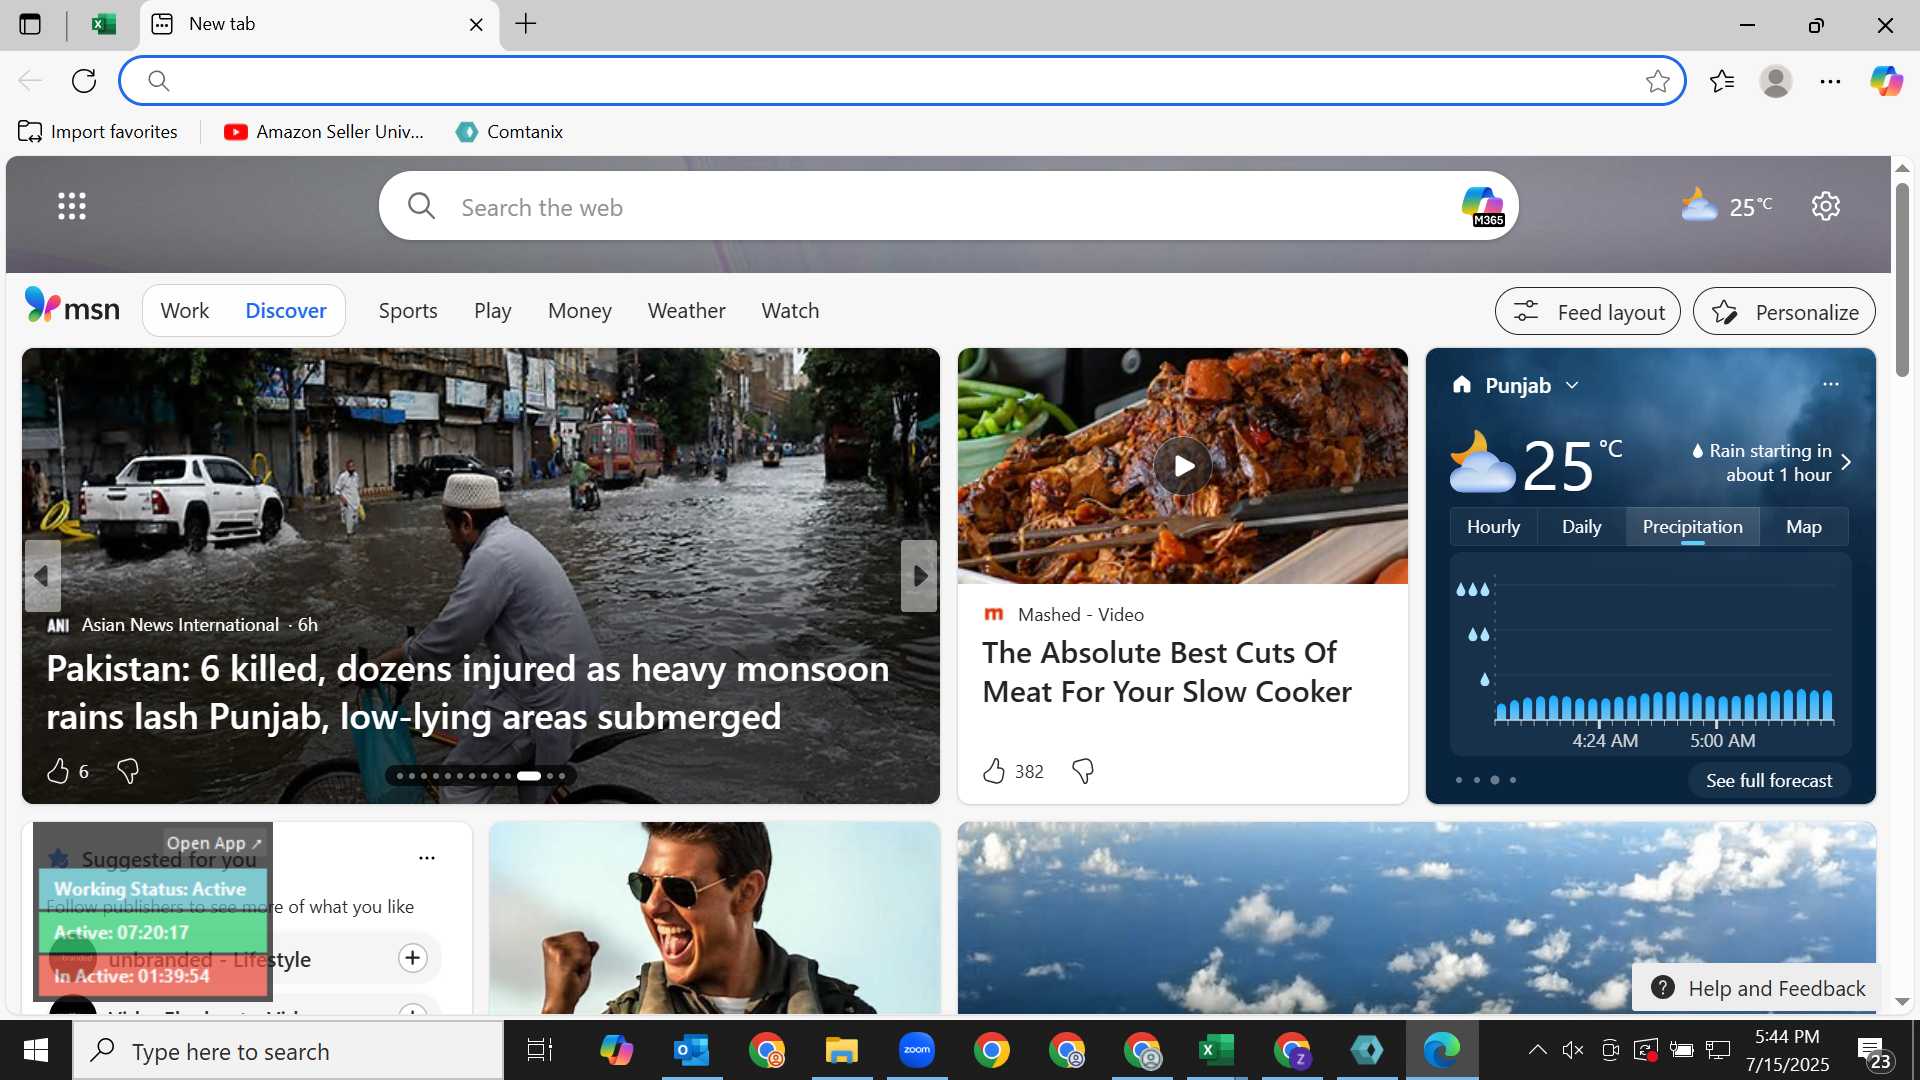The height and width of the screenshot is (1080, 1920).
Task: Click the browser address bar
Action: coord(902,81)
